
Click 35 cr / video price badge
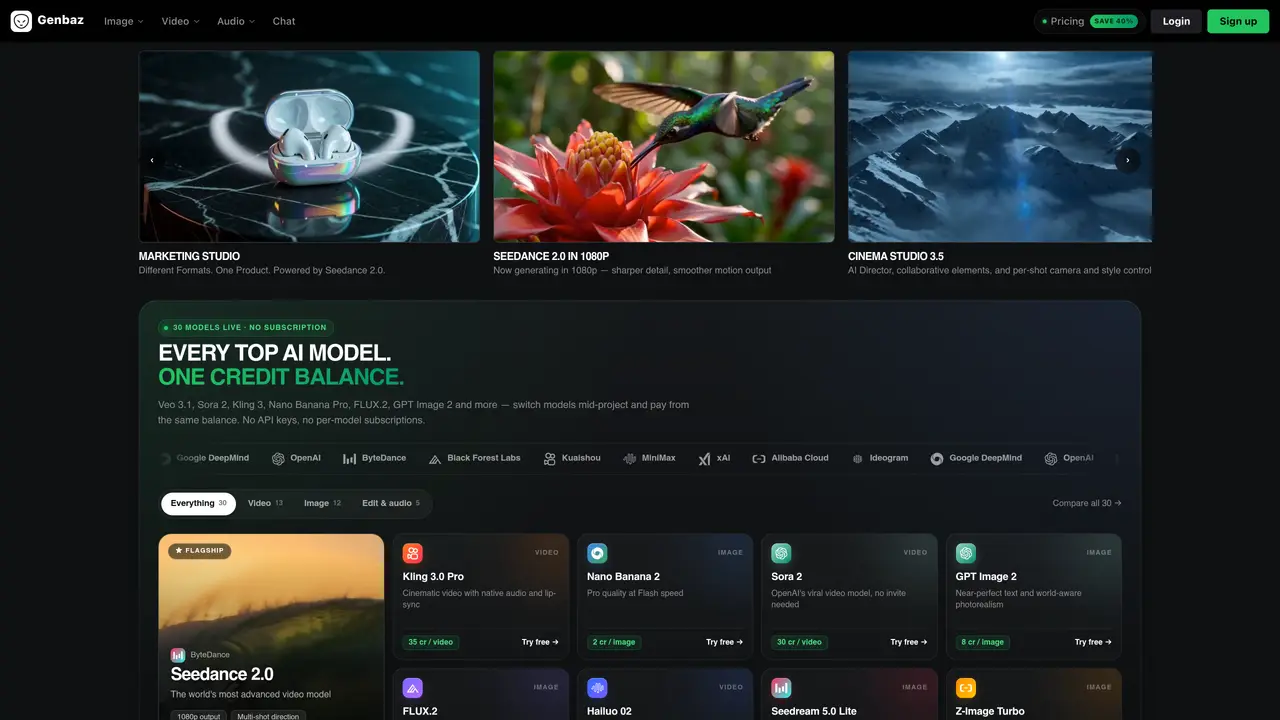(x=431, y=642)
